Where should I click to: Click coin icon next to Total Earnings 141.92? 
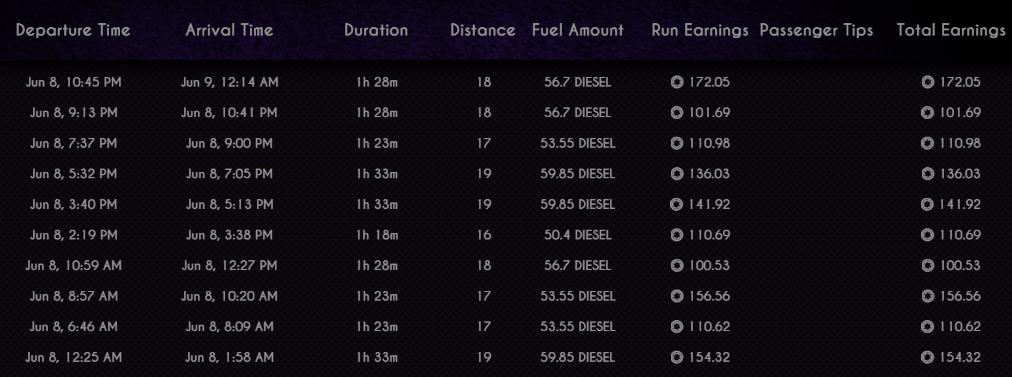(927, 204)
